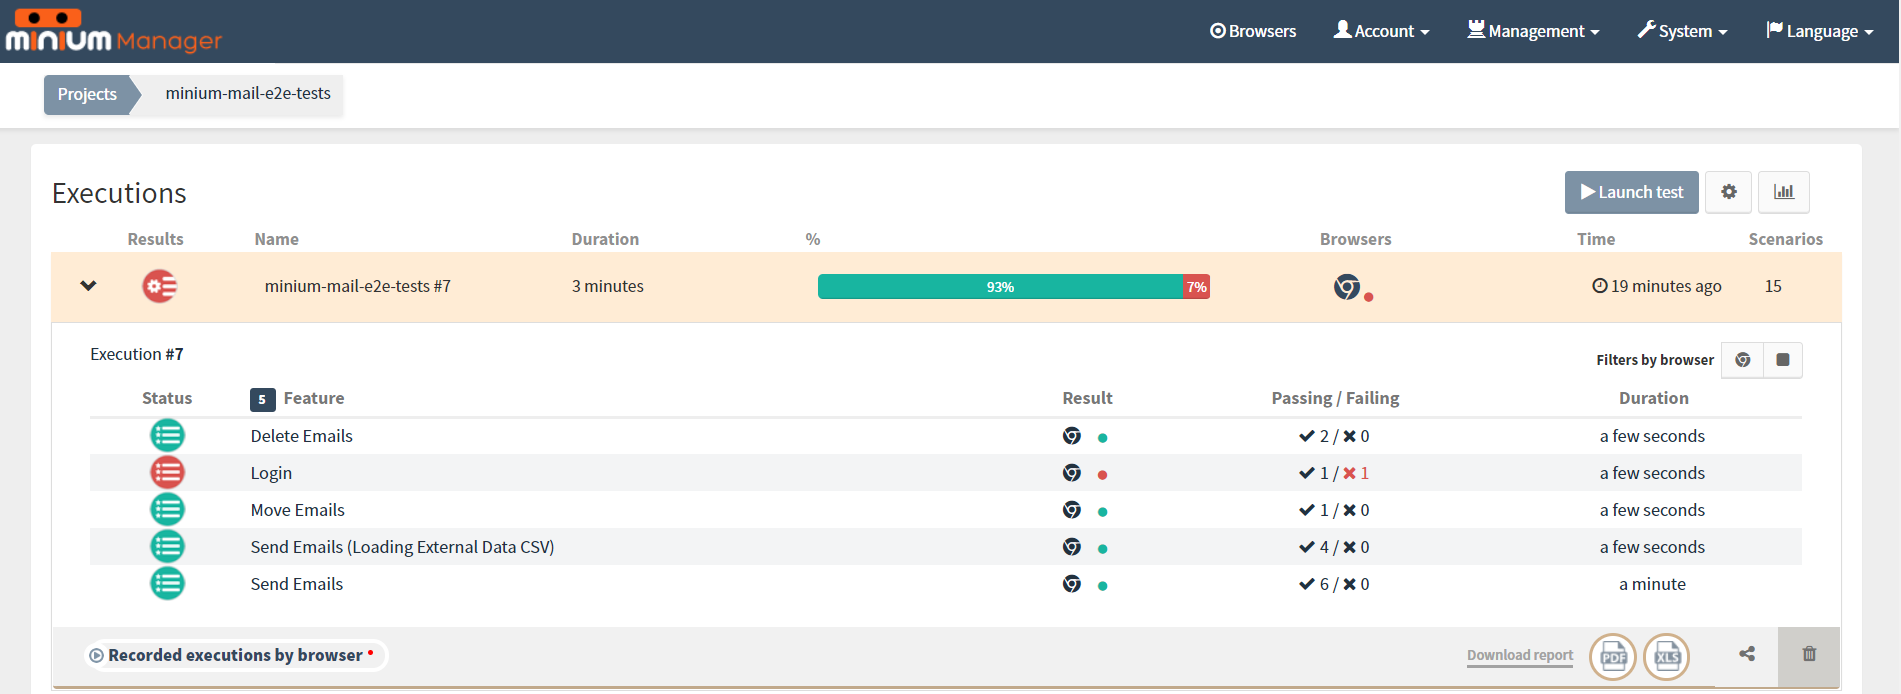Download the PDF report
Viewport: 1901px width, 694px height.
pos(1613,657)
